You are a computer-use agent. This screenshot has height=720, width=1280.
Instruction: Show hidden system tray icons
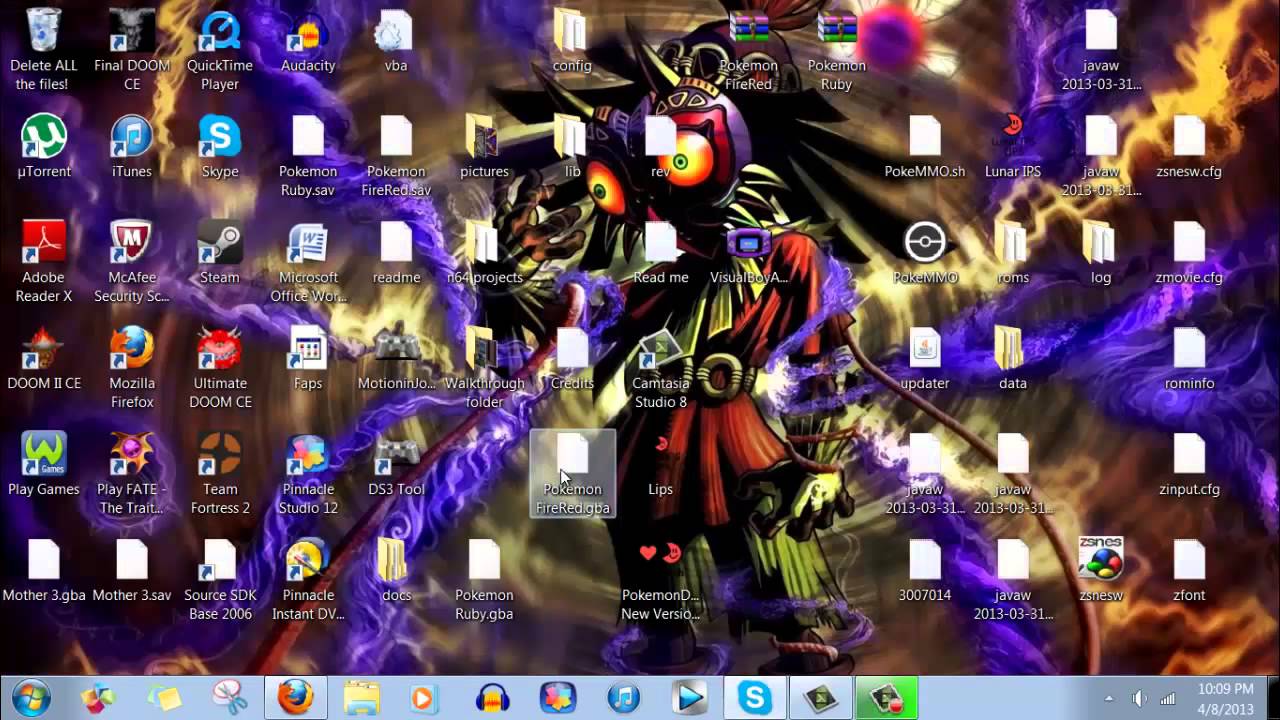pos(1109,698)
